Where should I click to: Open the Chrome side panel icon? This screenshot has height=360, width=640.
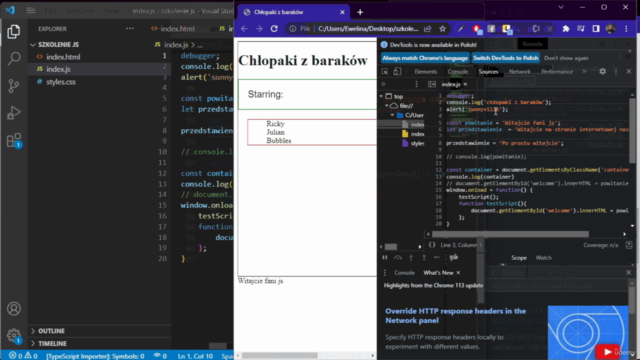tap(596, 29)
